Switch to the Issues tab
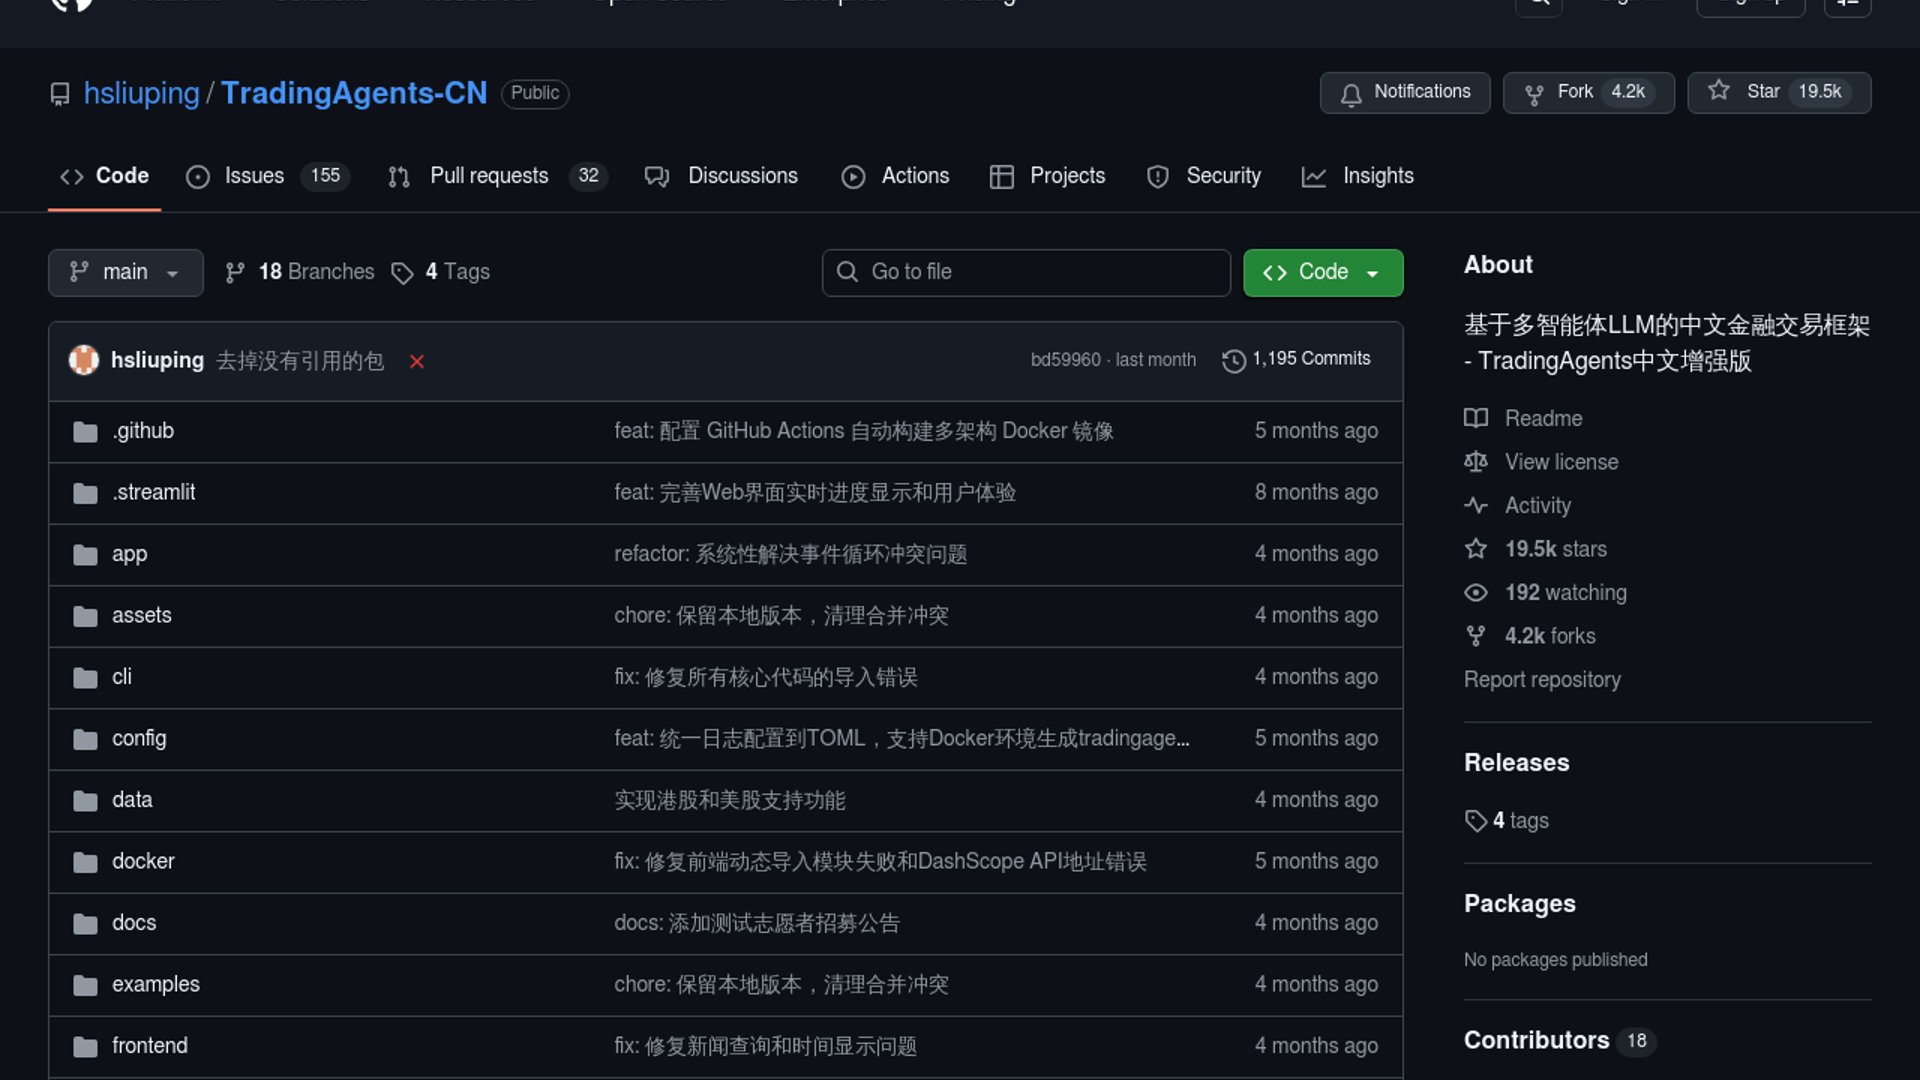 [x=254, y=176]
